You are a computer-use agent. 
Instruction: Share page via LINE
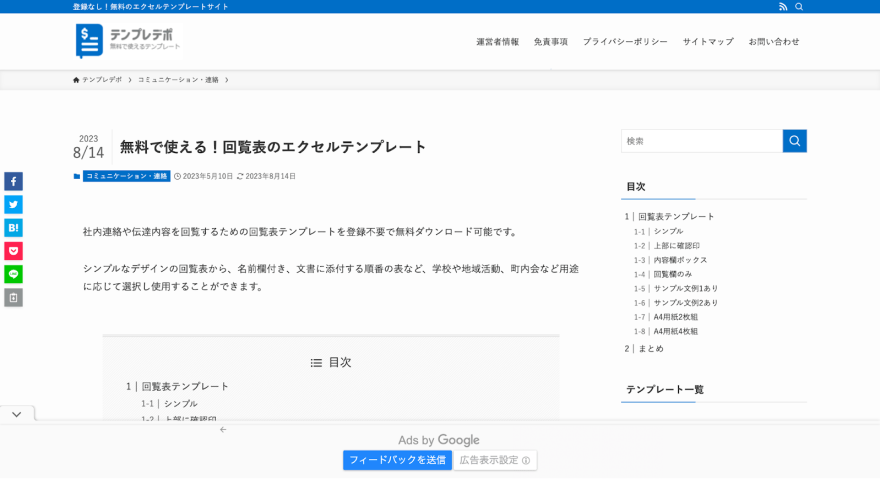(x=13, y=274)
